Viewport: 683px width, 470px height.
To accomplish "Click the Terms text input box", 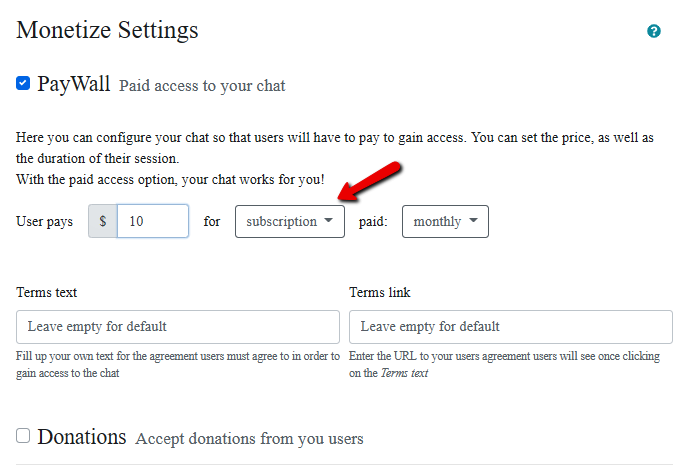I will click(178, 327).
